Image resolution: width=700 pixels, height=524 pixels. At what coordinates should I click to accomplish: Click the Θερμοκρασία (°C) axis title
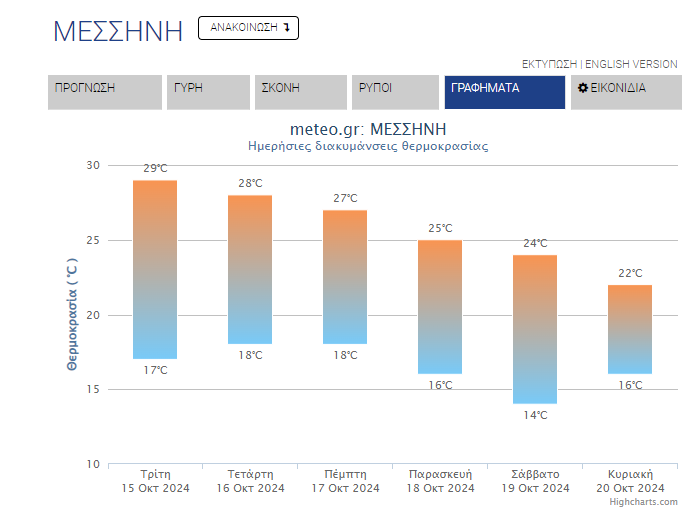(x=72, y=314)
